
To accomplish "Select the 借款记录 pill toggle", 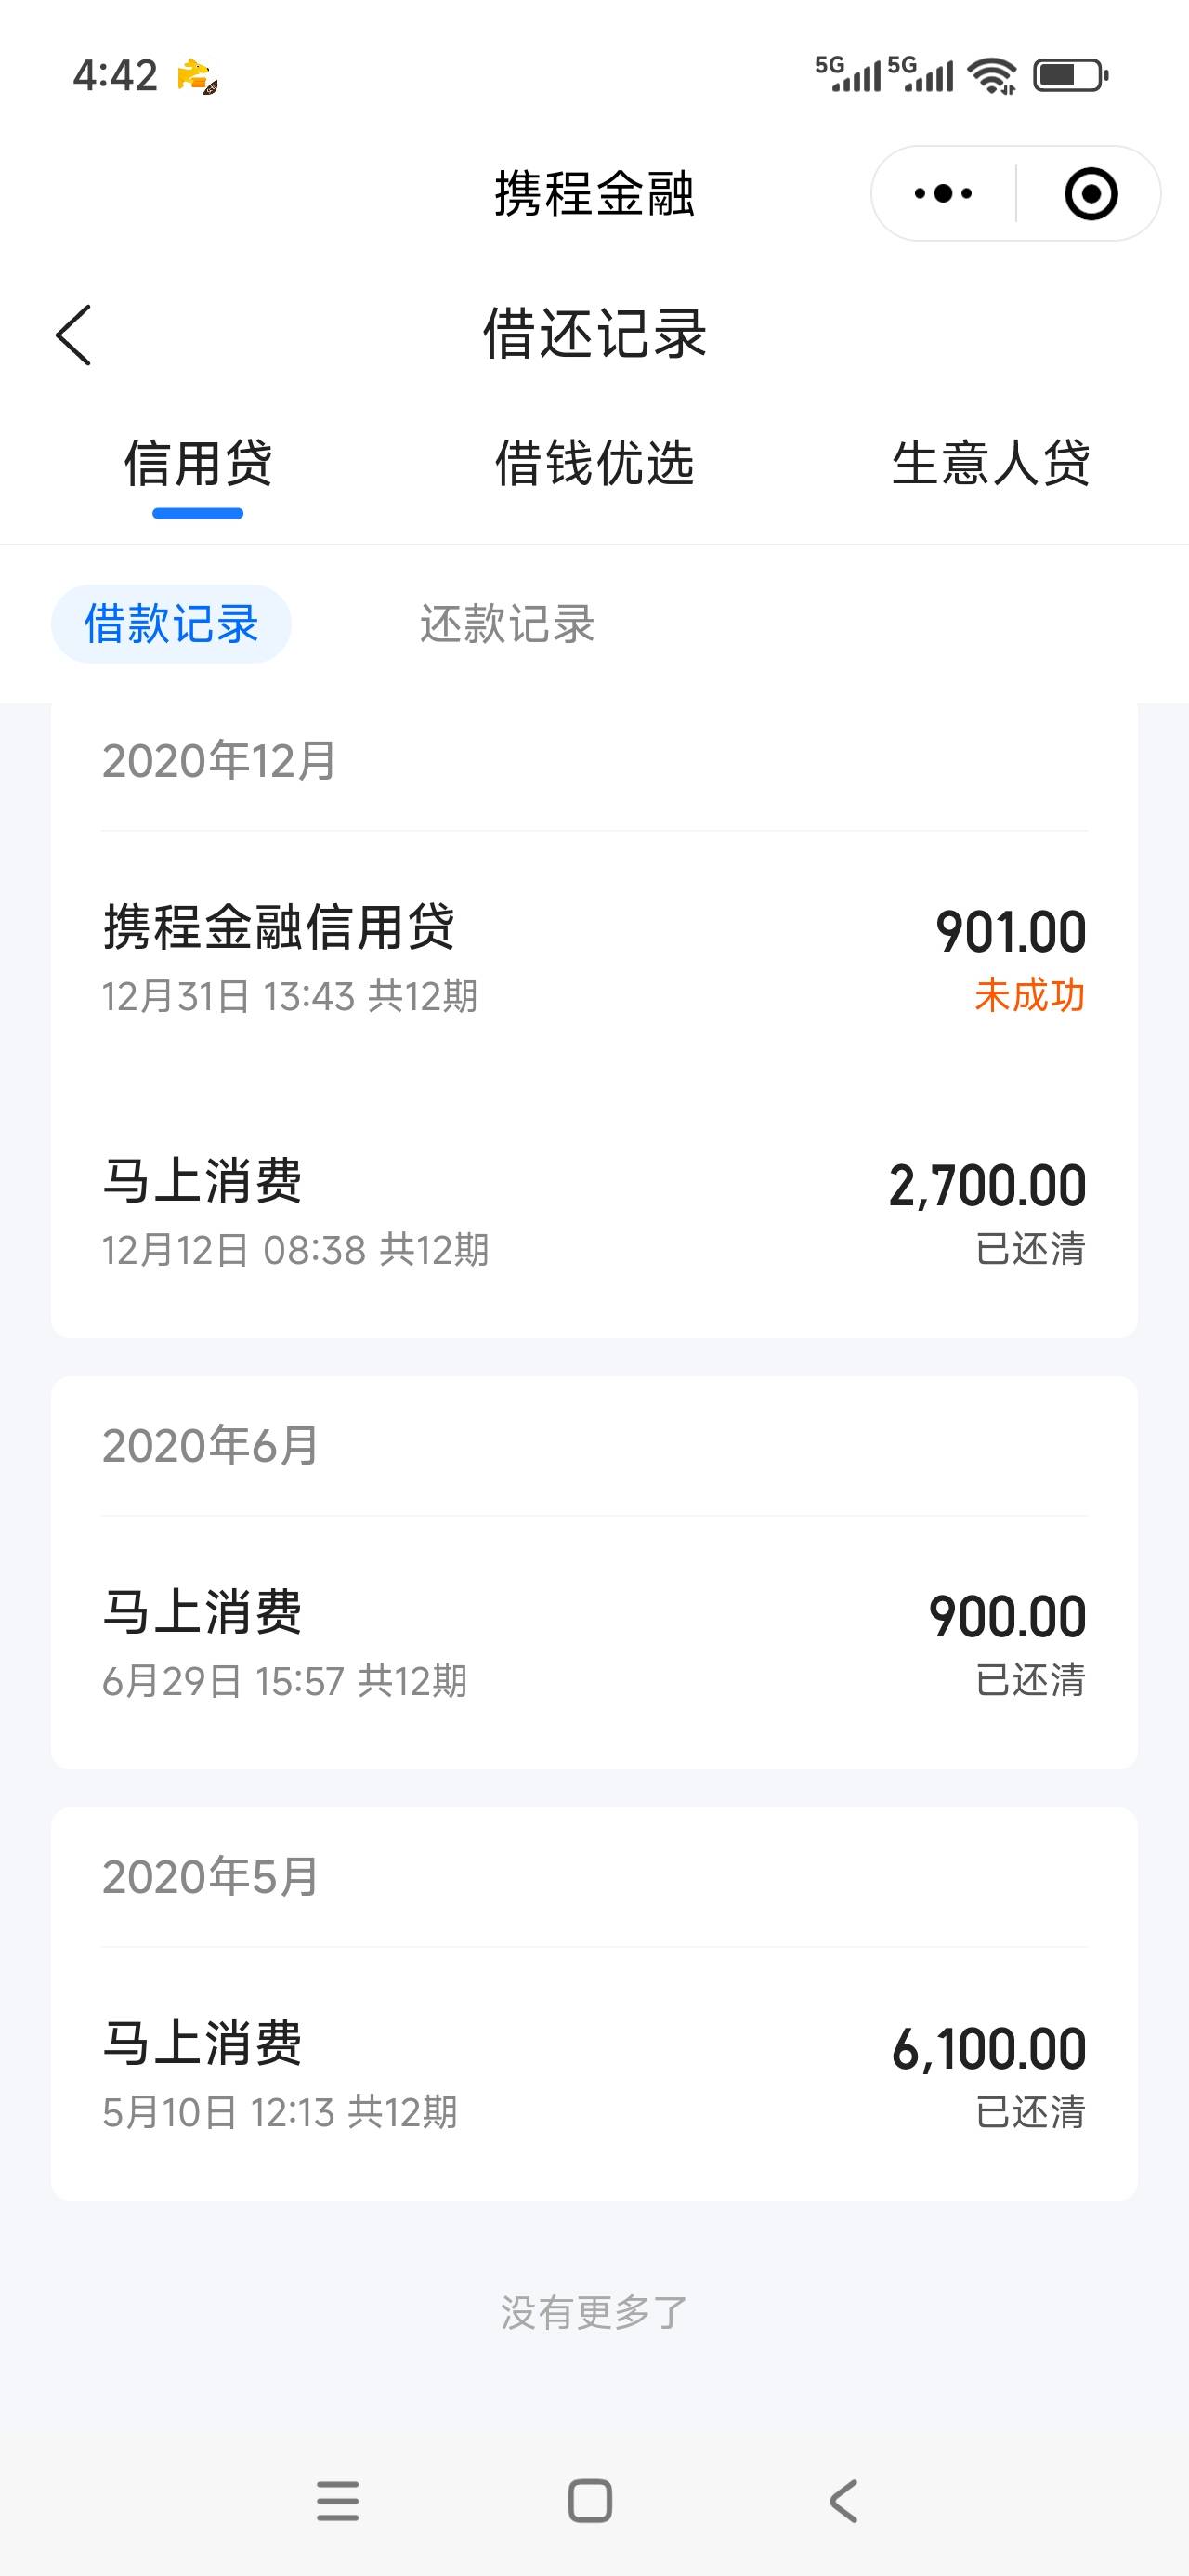I will (171, 624).
